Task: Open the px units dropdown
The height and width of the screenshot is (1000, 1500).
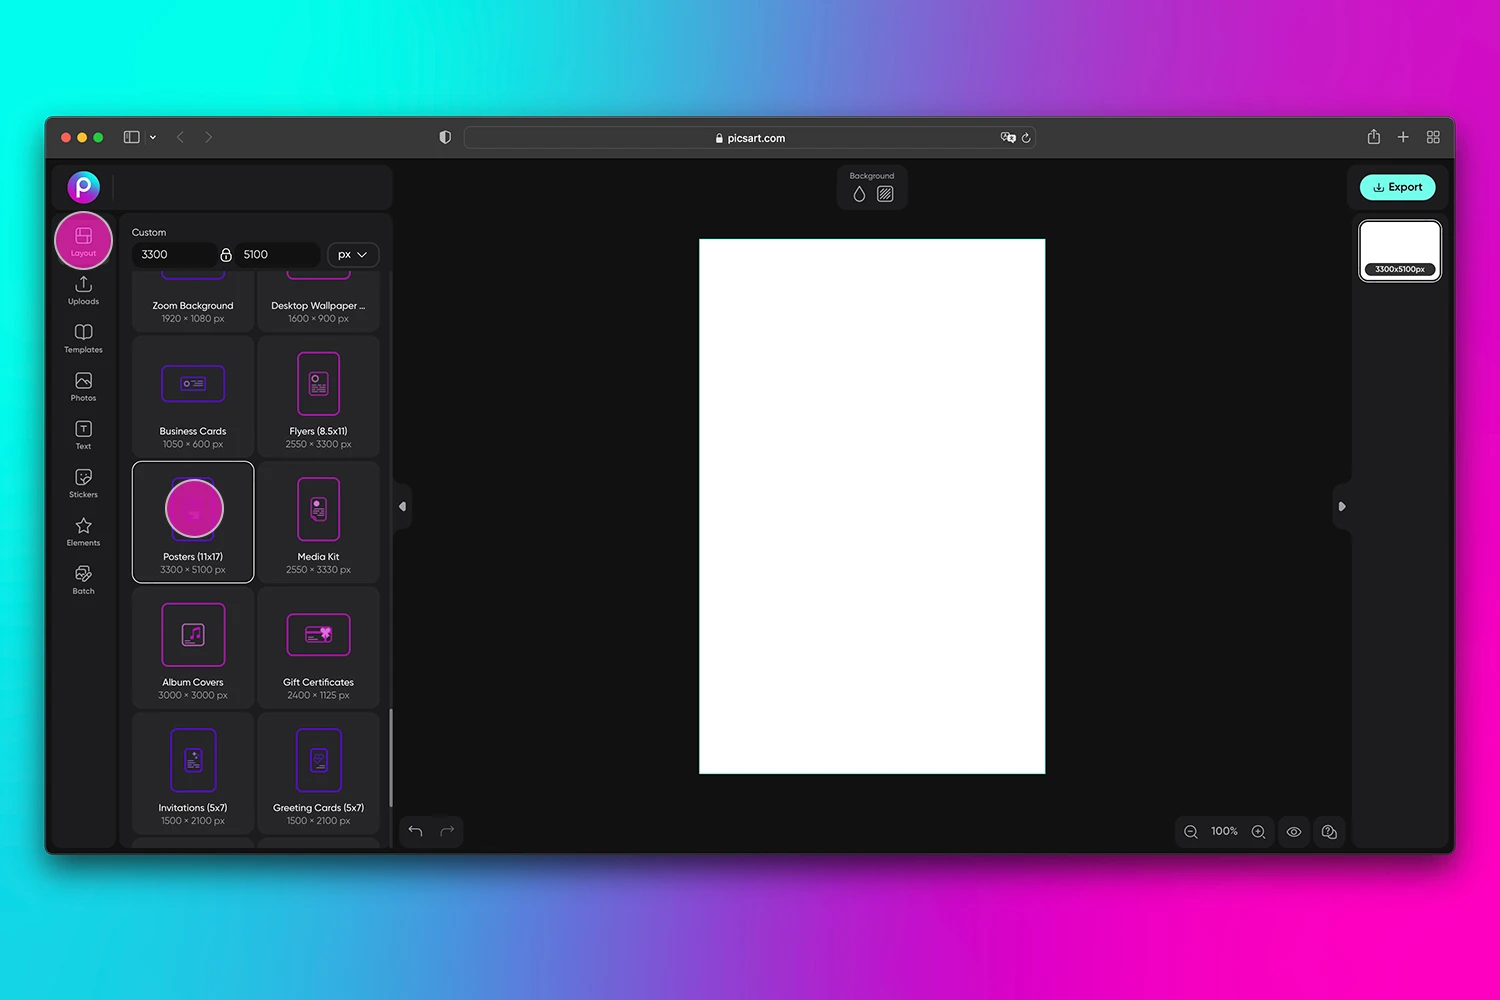Action: click(352, 254)
